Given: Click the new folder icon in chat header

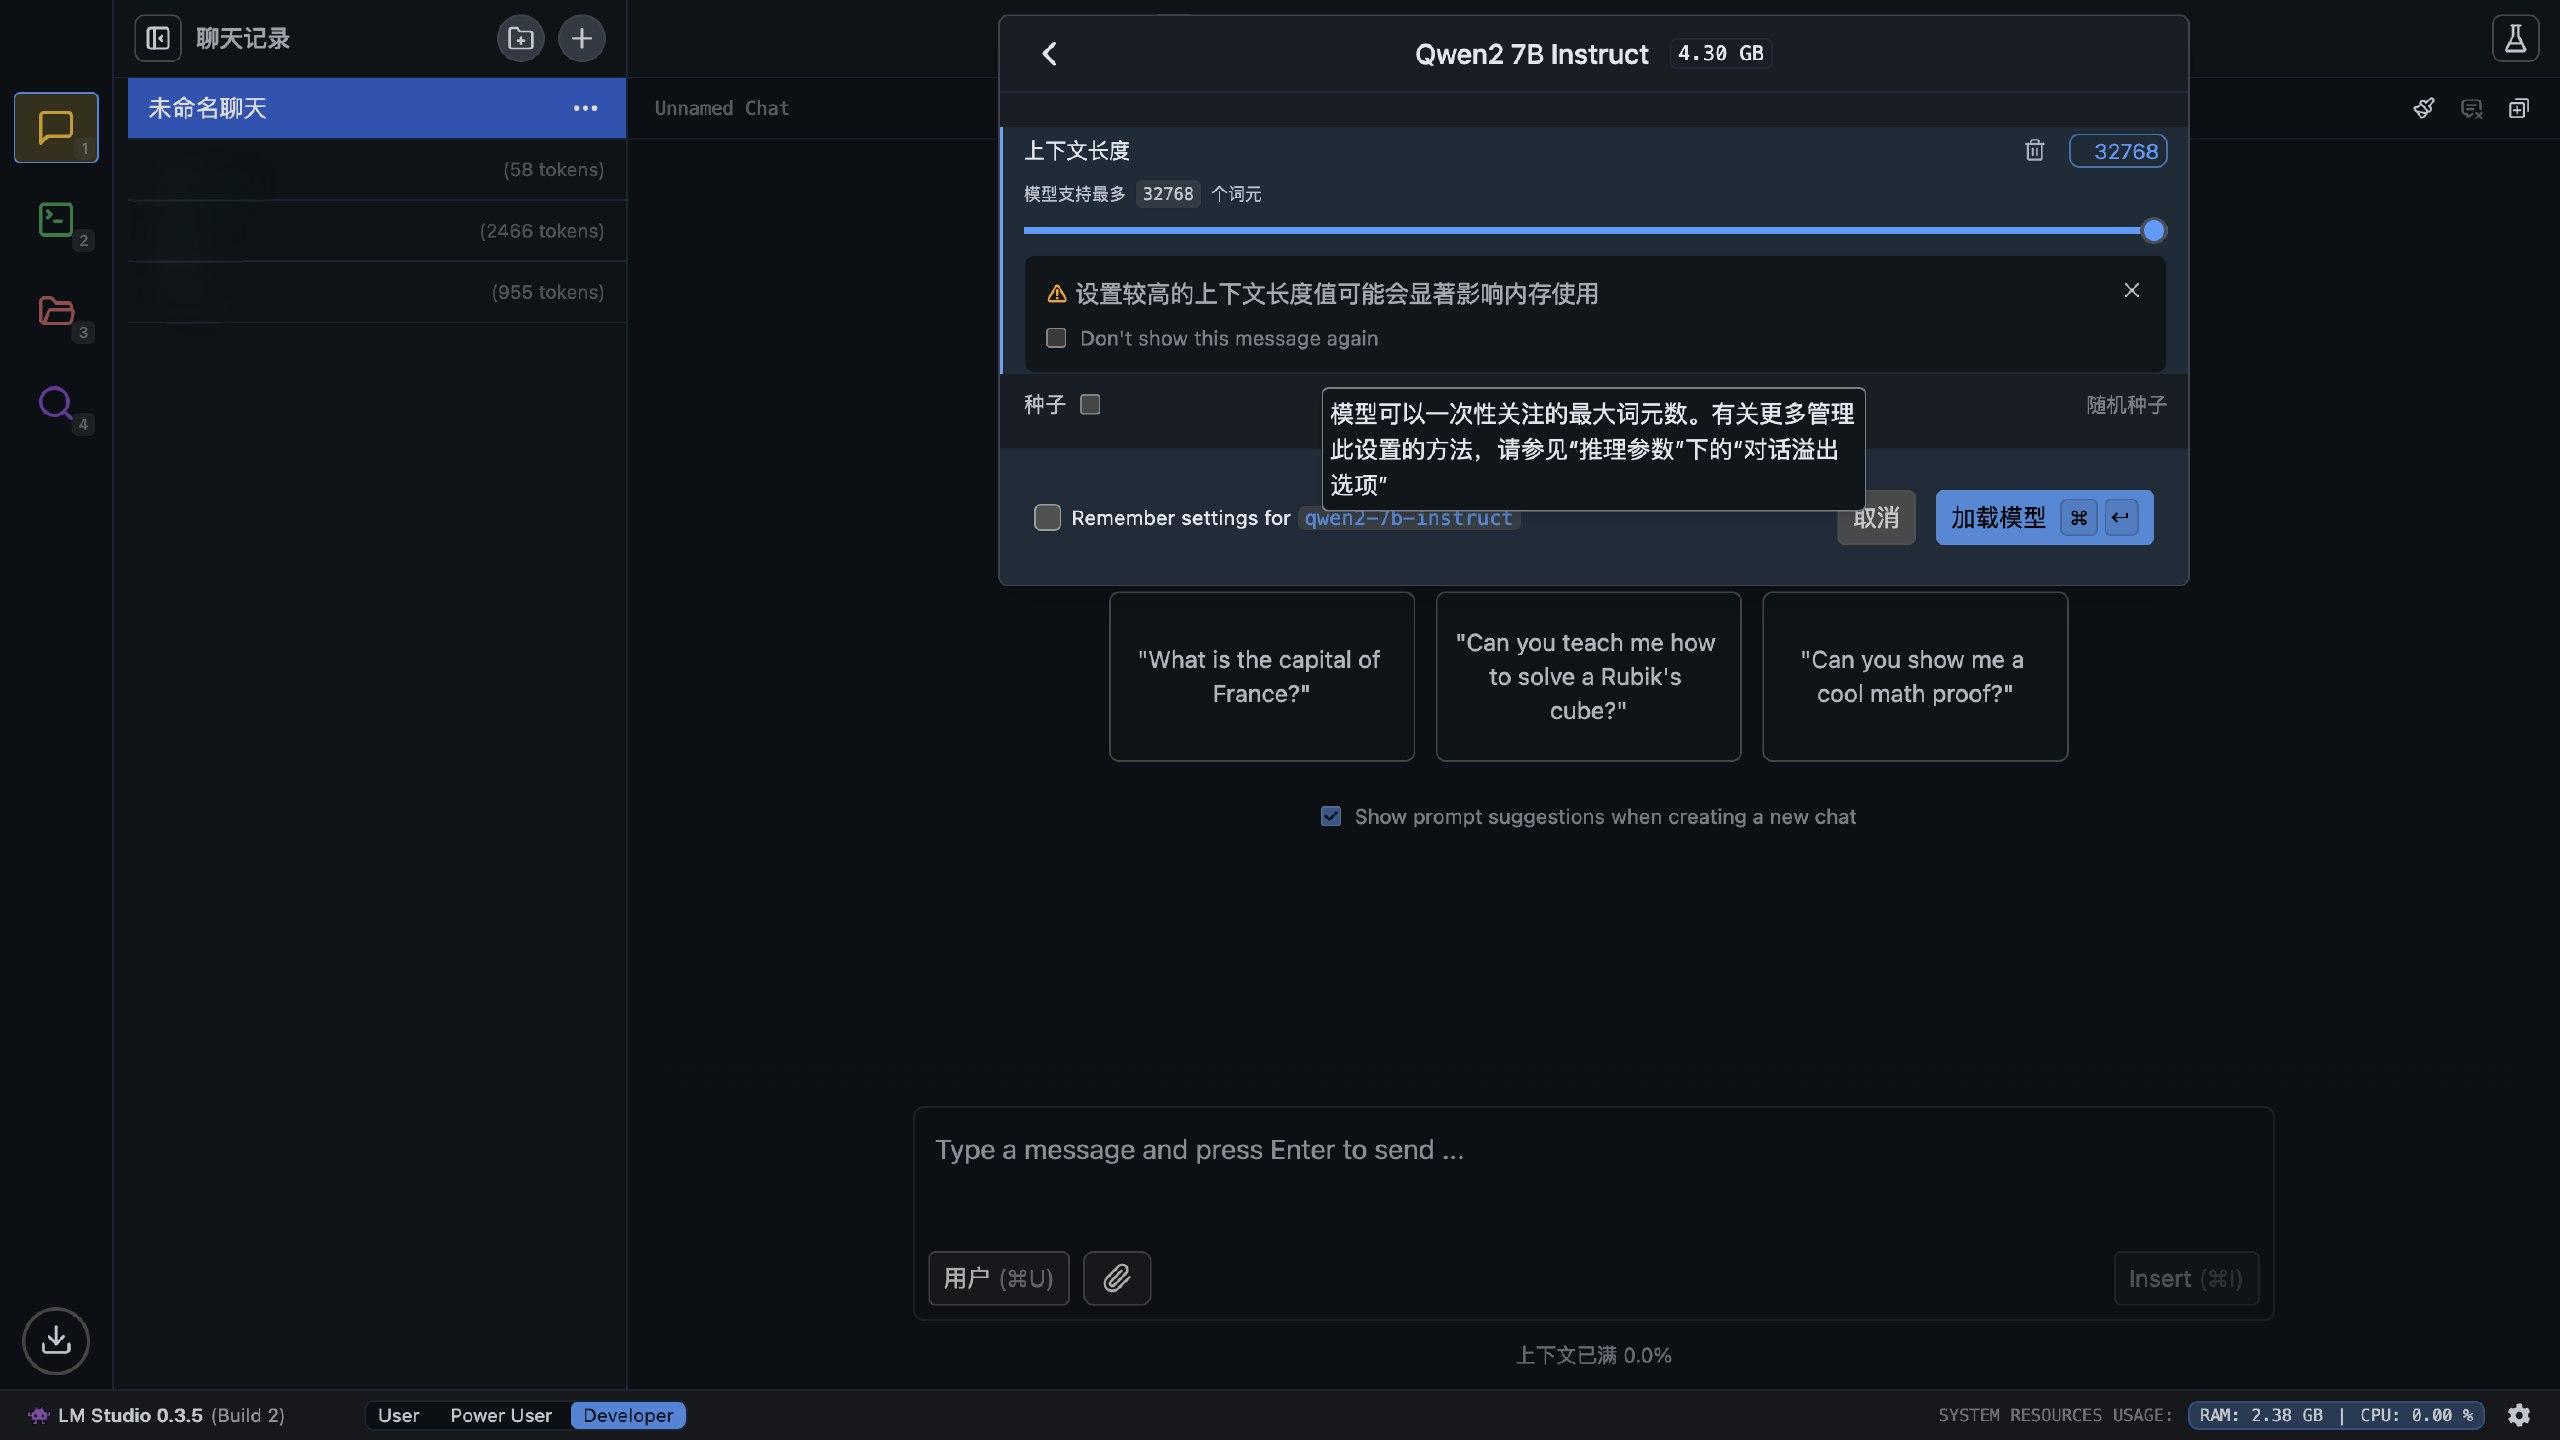Looking at the screenshot, I should click(x=520, y=39).
